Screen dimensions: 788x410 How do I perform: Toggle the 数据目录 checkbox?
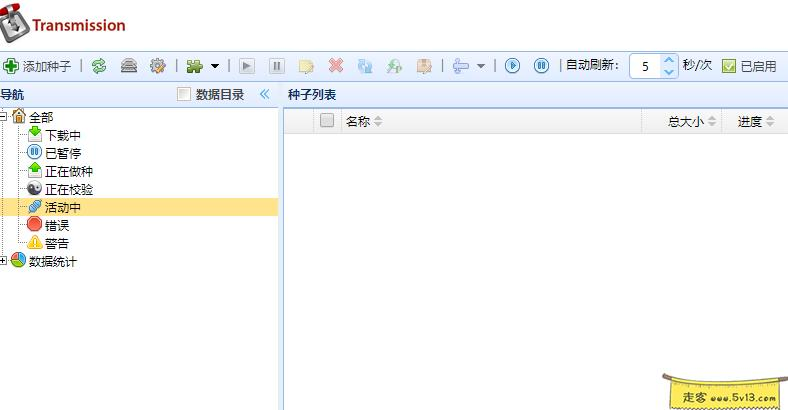tap(184, 94)
